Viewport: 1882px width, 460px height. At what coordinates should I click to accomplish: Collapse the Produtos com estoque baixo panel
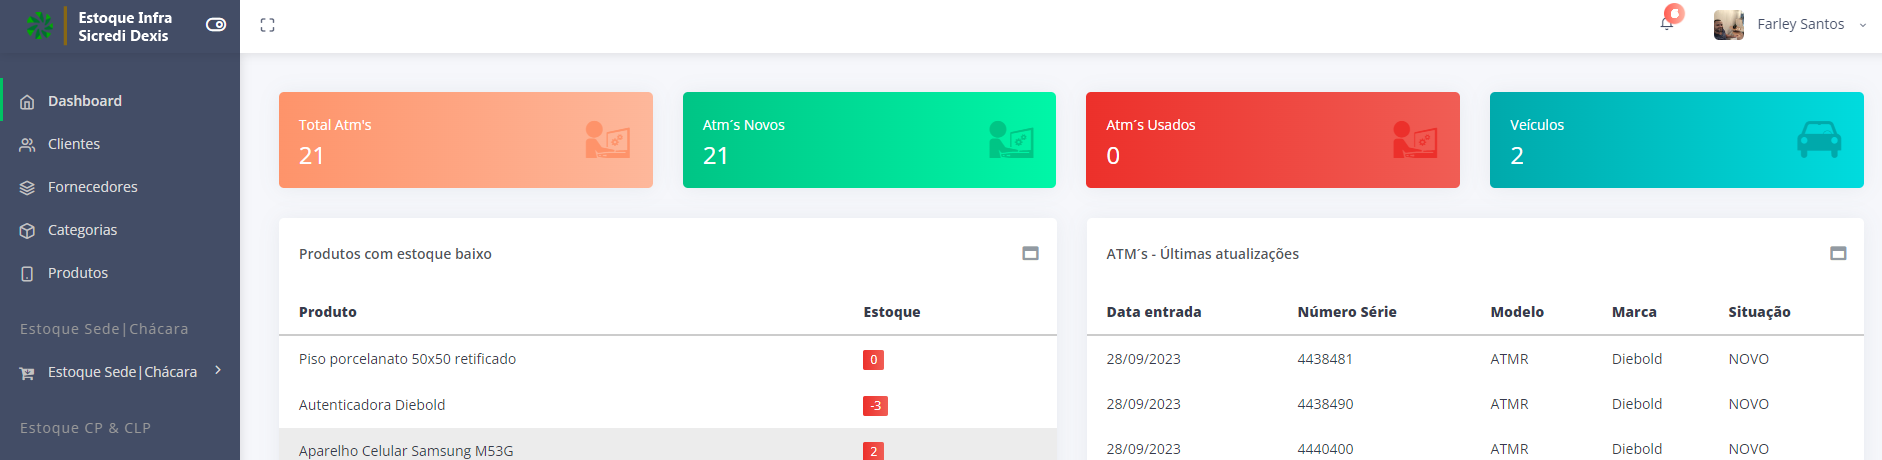(x=1030, y=254)
